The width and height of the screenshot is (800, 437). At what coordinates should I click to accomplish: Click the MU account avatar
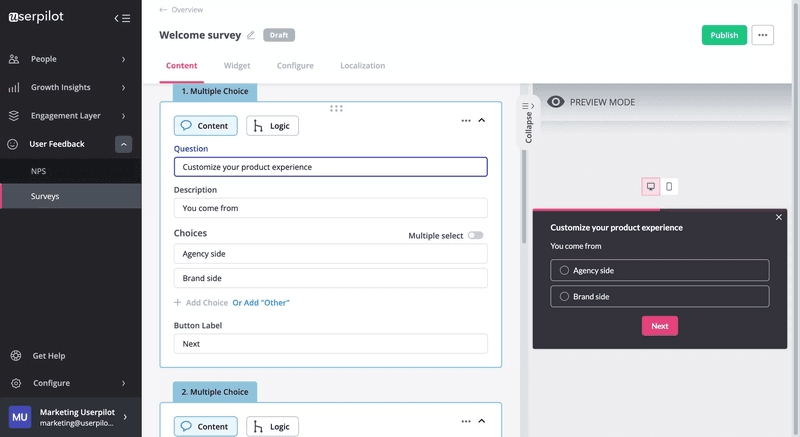pyautogui.click(x=20, y=417)
